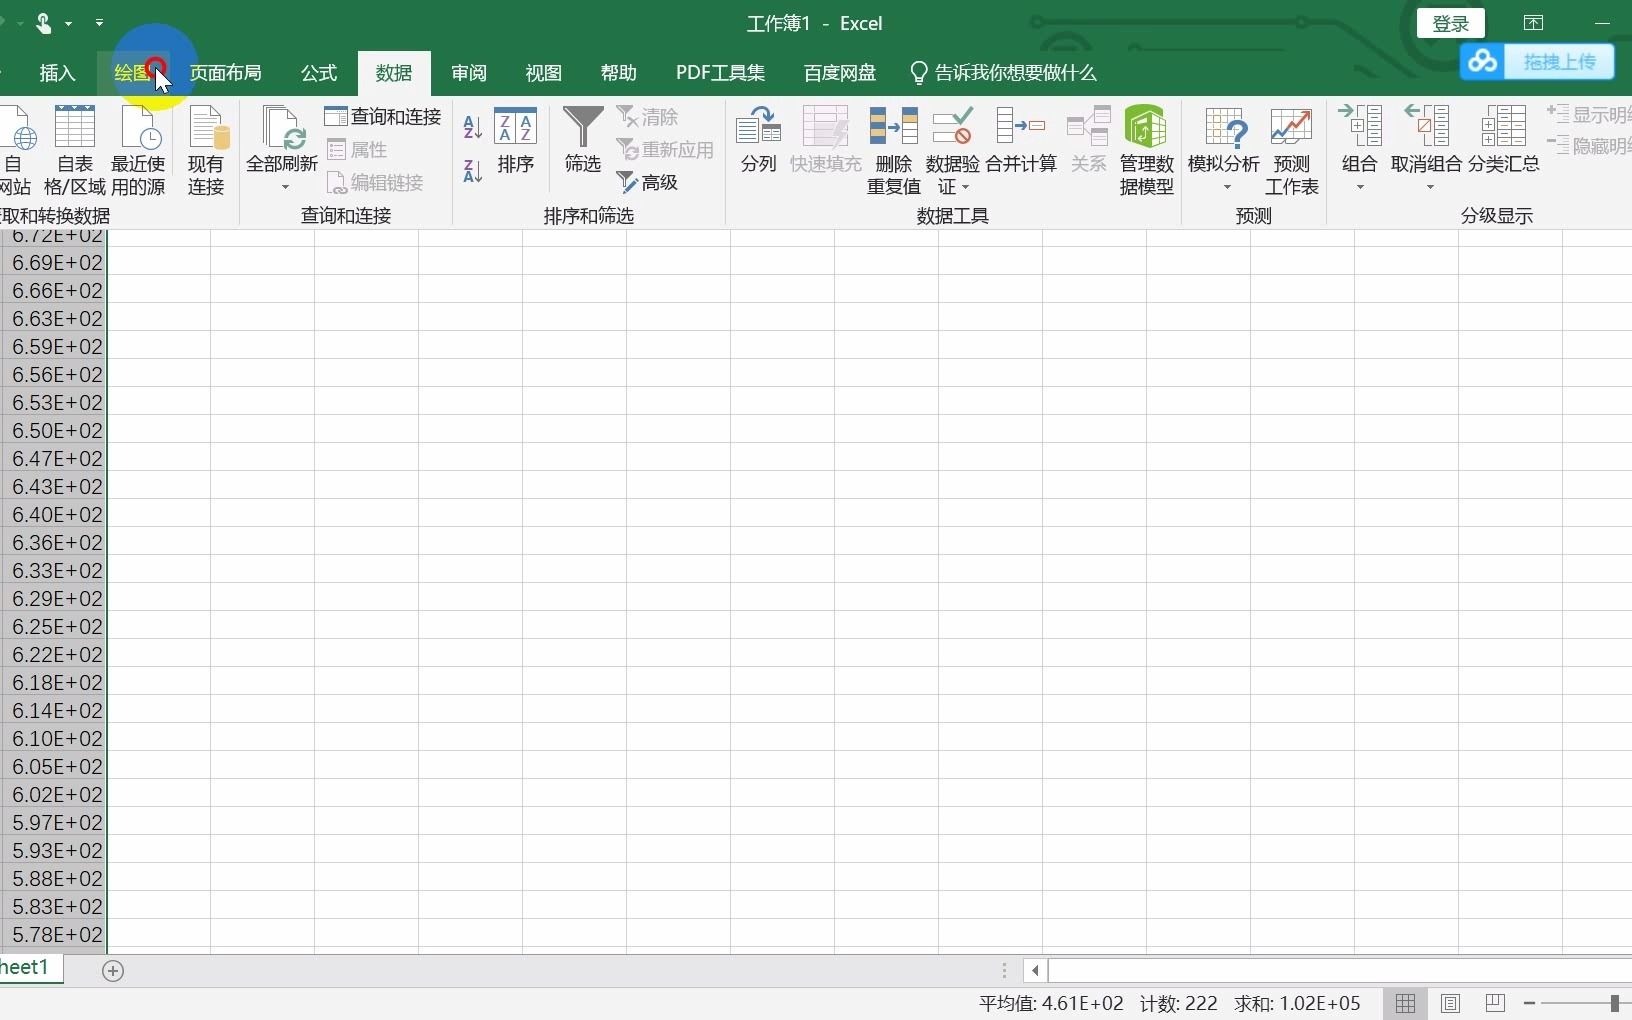Click the zoom slider handle

tap(1615, 1003)
